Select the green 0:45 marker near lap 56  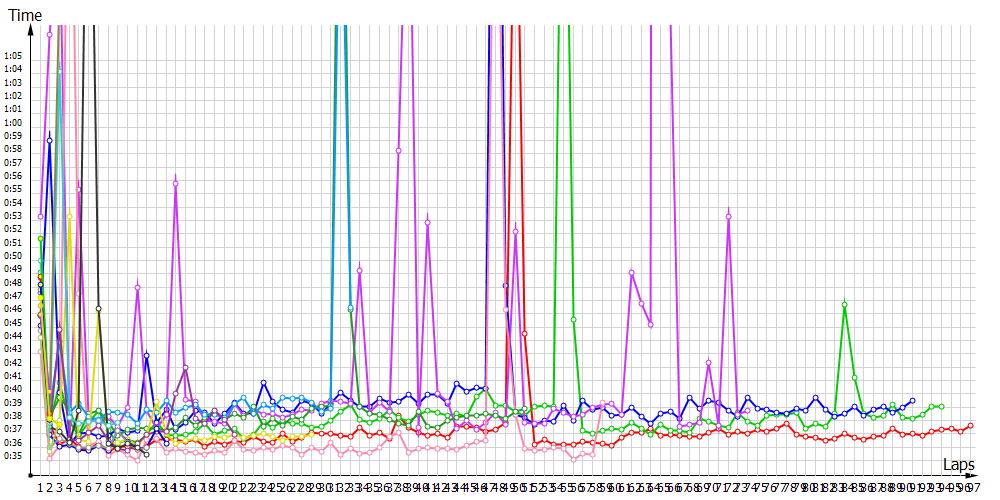pyautogui.click(x=573, y=319)
